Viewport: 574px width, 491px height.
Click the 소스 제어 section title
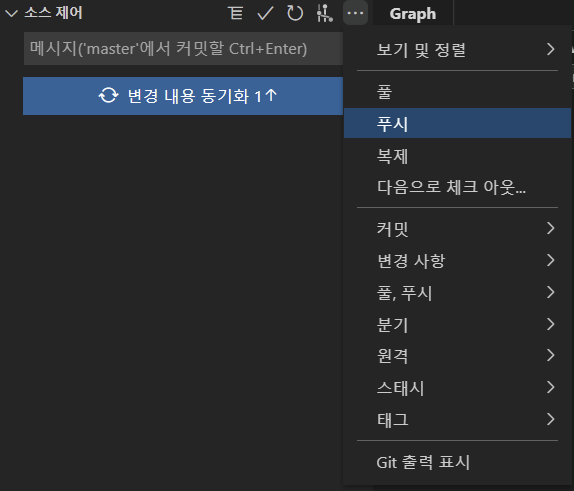(x=53, y=13)
